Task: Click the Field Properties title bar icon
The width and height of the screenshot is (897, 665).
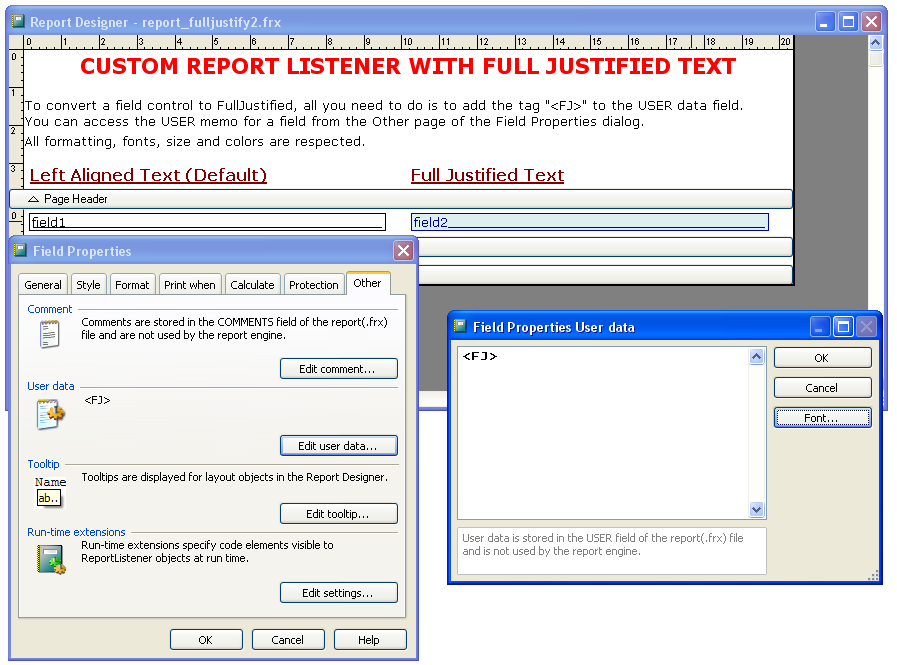Action: pos(22,251)
